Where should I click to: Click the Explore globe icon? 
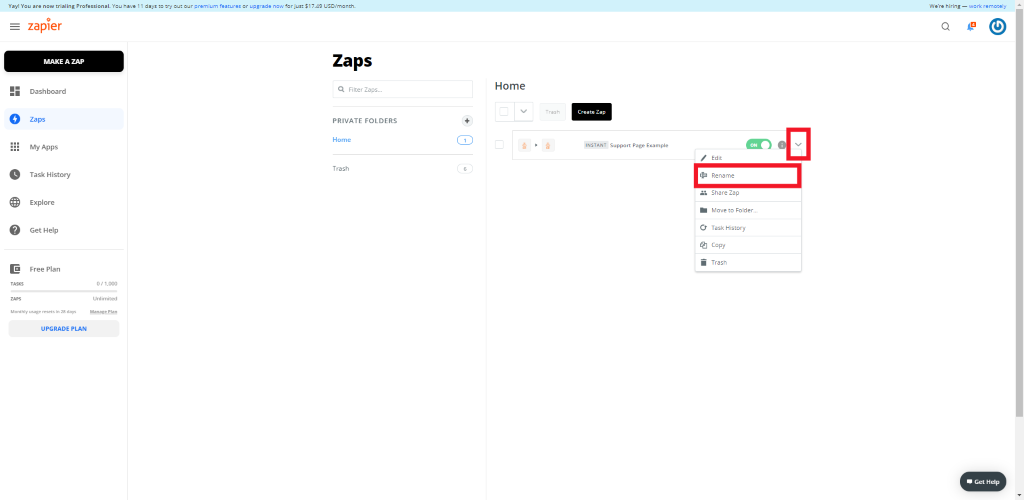coord(15,202)
